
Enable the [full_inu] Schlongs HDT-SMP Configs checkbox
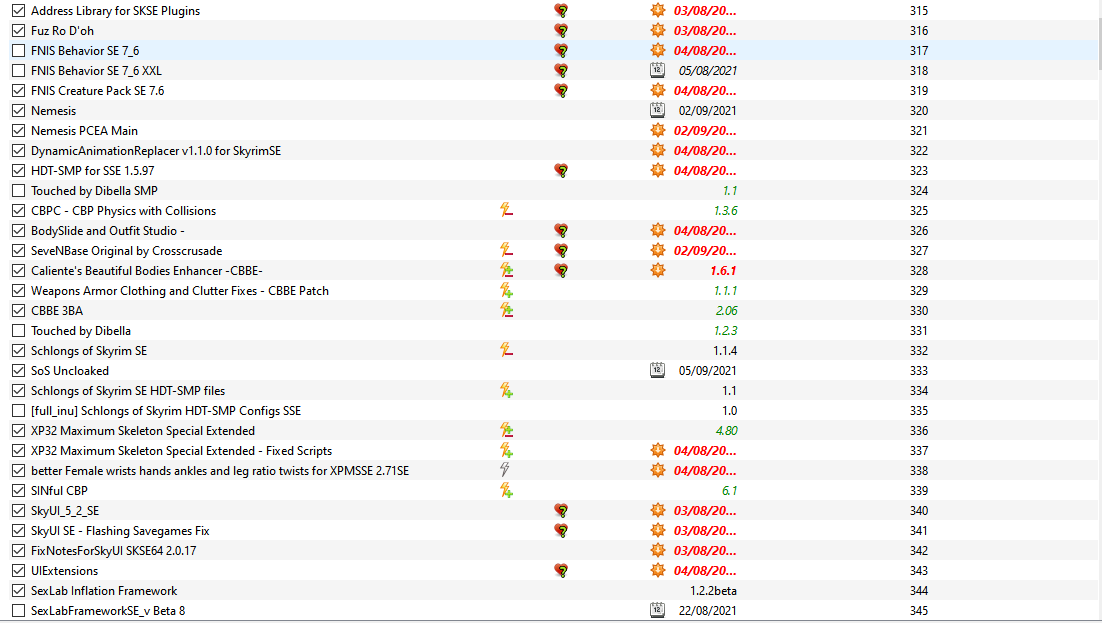tap(19, 411)
